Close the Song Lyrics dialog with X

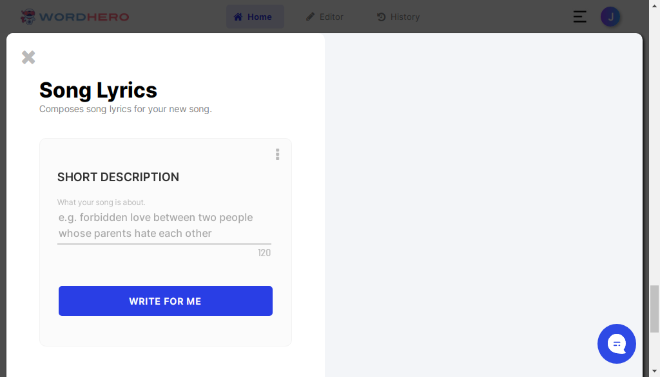coord(29,57)
